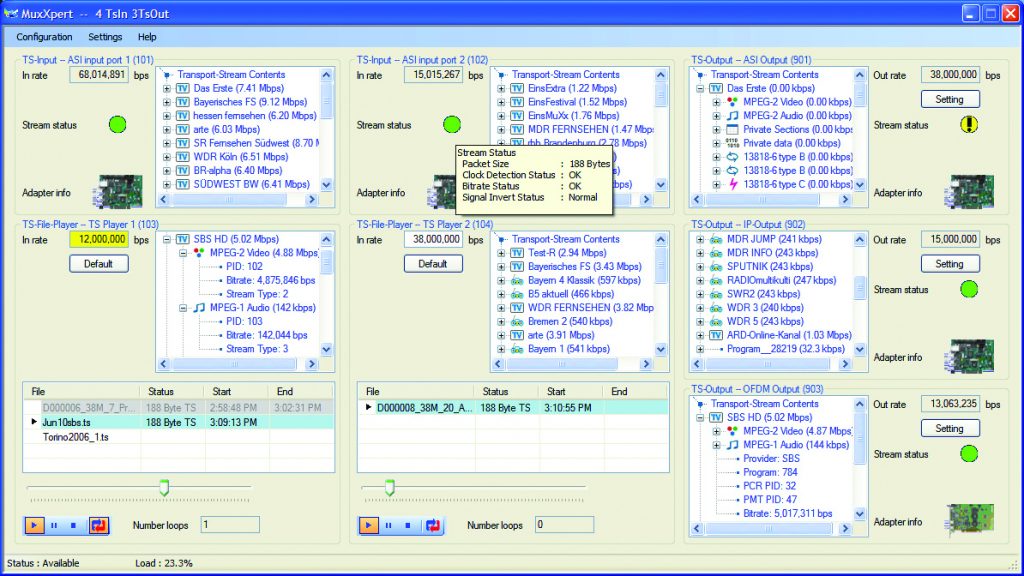1024x576 pixels.
Task: Collapse Das Erste (0.00 kbps) in ASI Output
Action: [700, 88]
